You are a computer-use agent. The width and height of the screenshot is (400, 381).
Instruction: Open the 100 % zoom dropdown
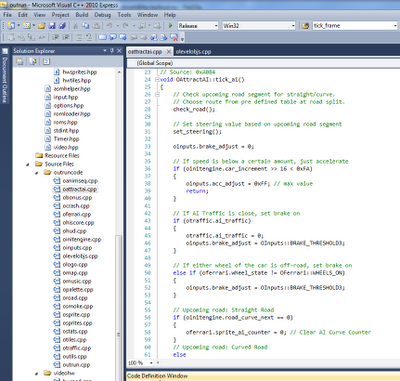pos(151,363)
